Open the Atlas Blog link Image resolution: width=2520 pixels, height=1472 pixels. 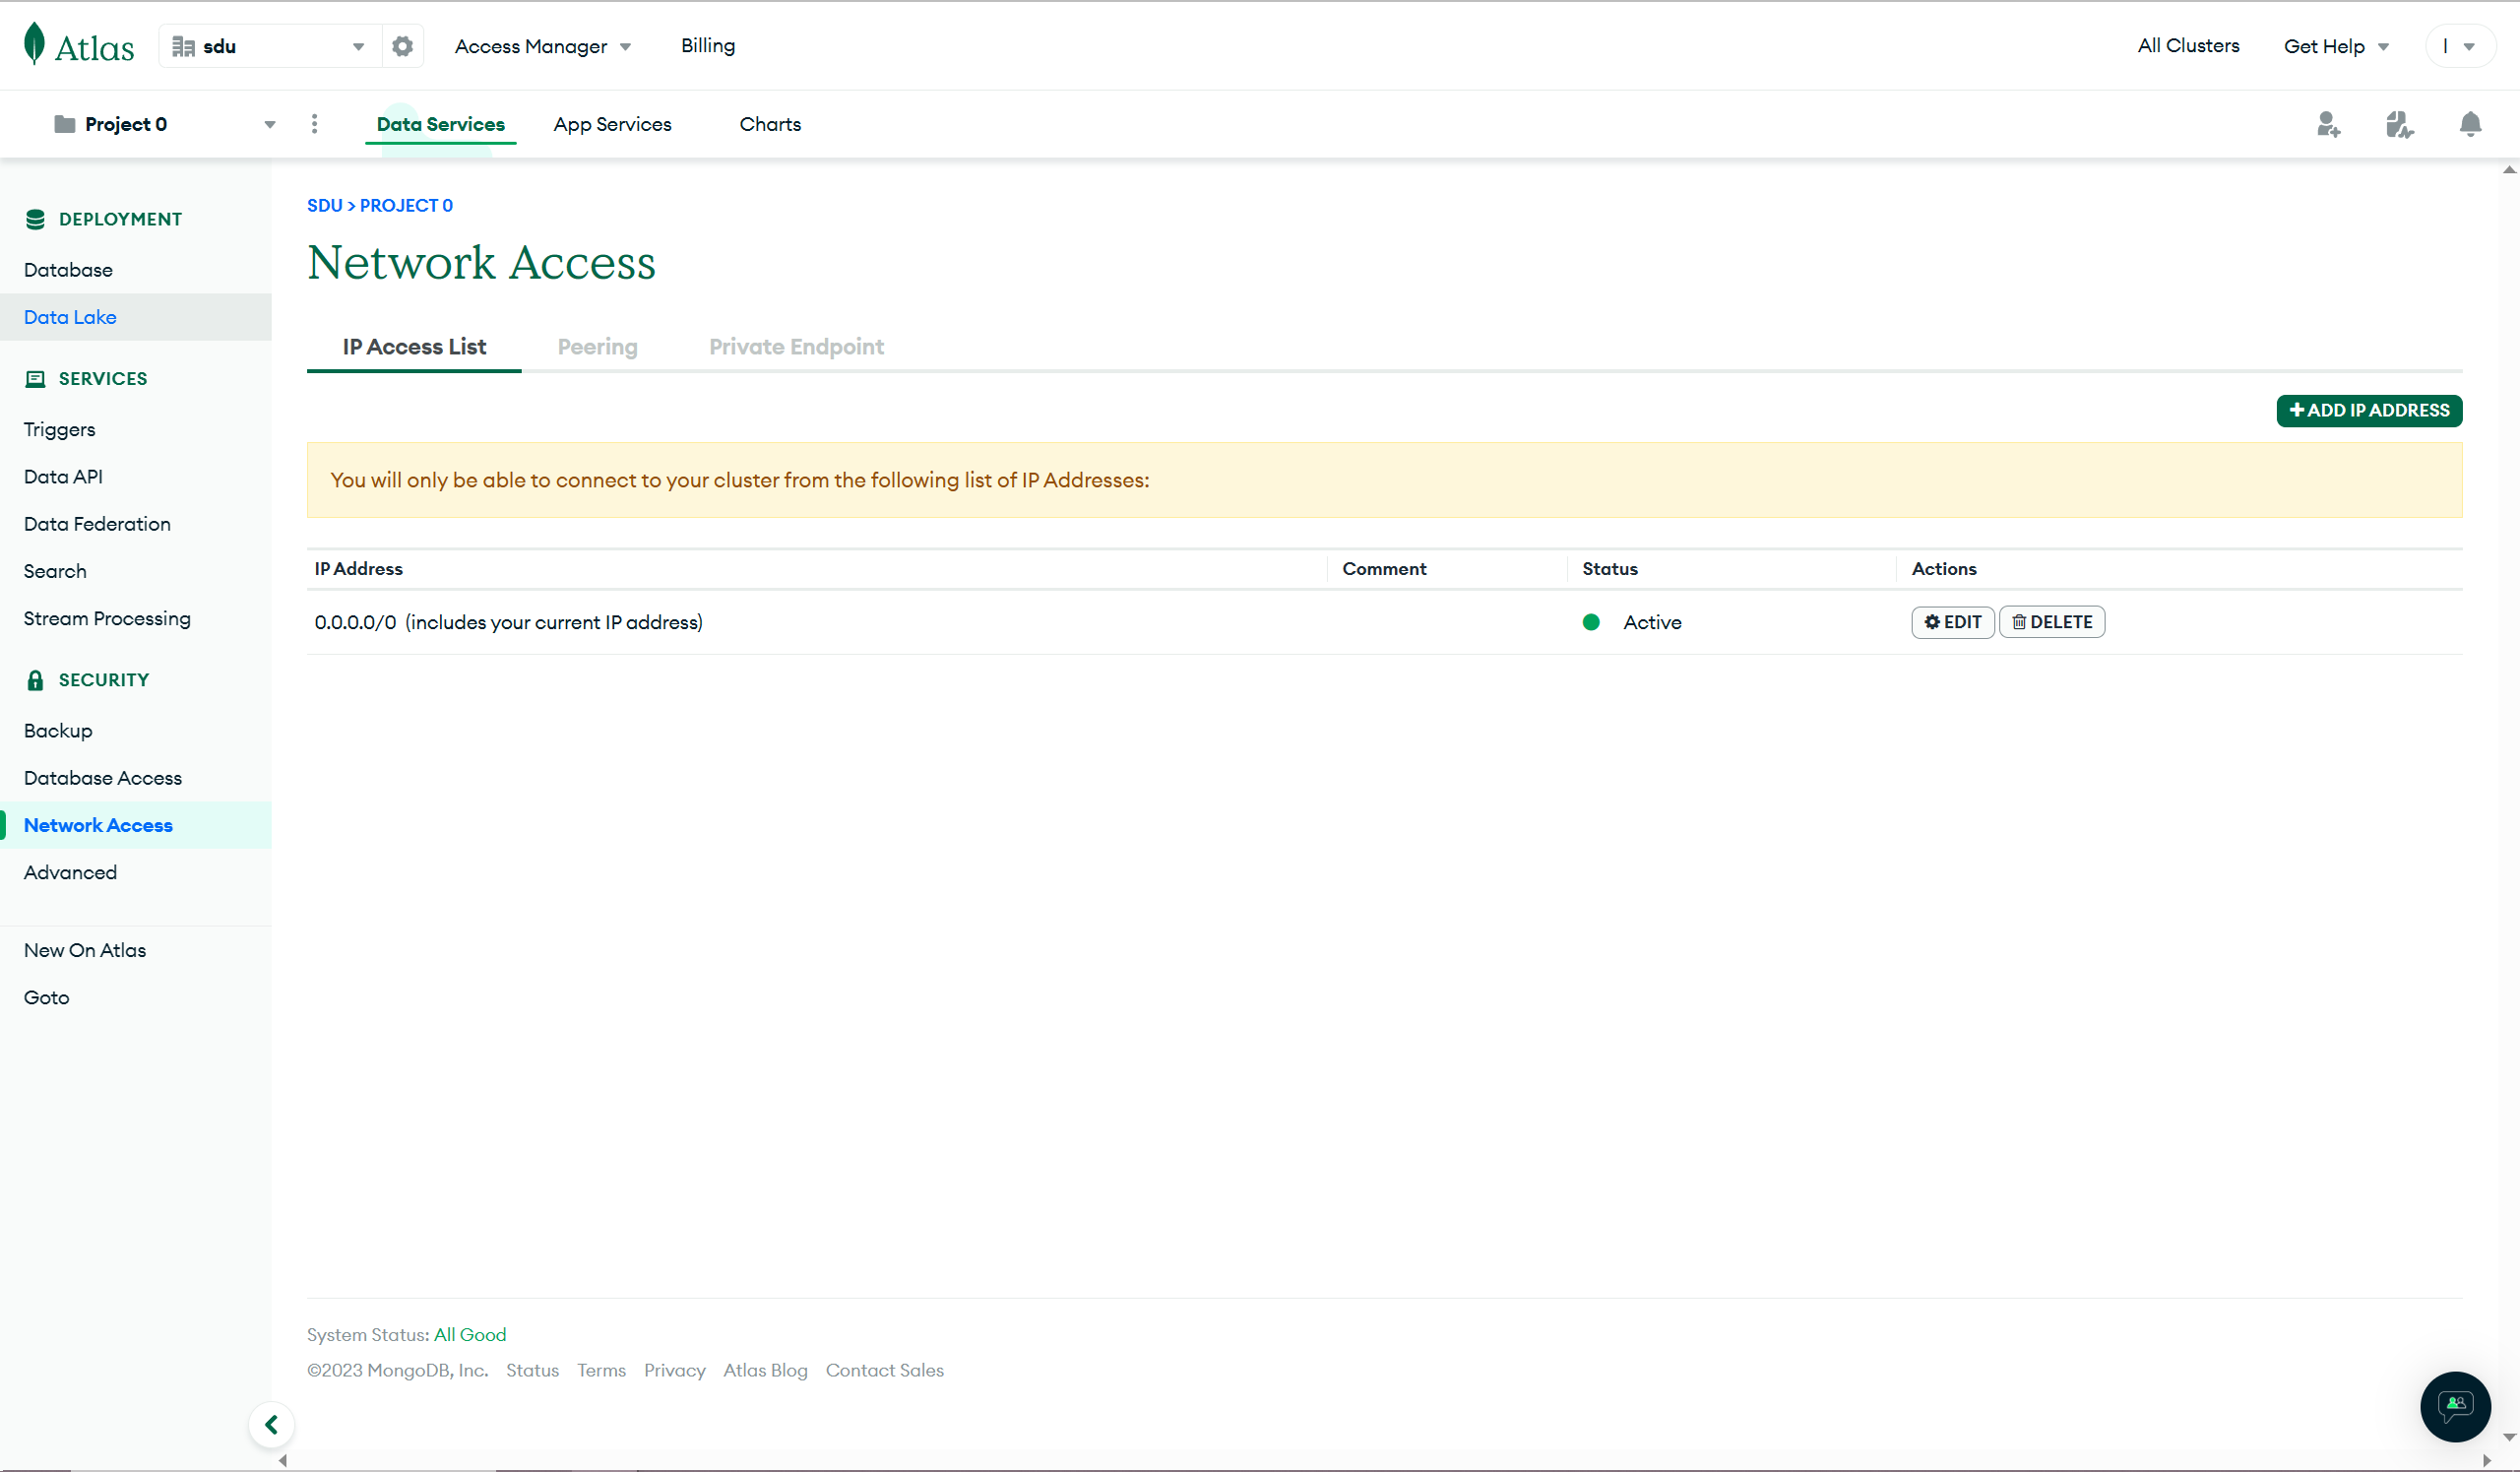[765, 1371]
